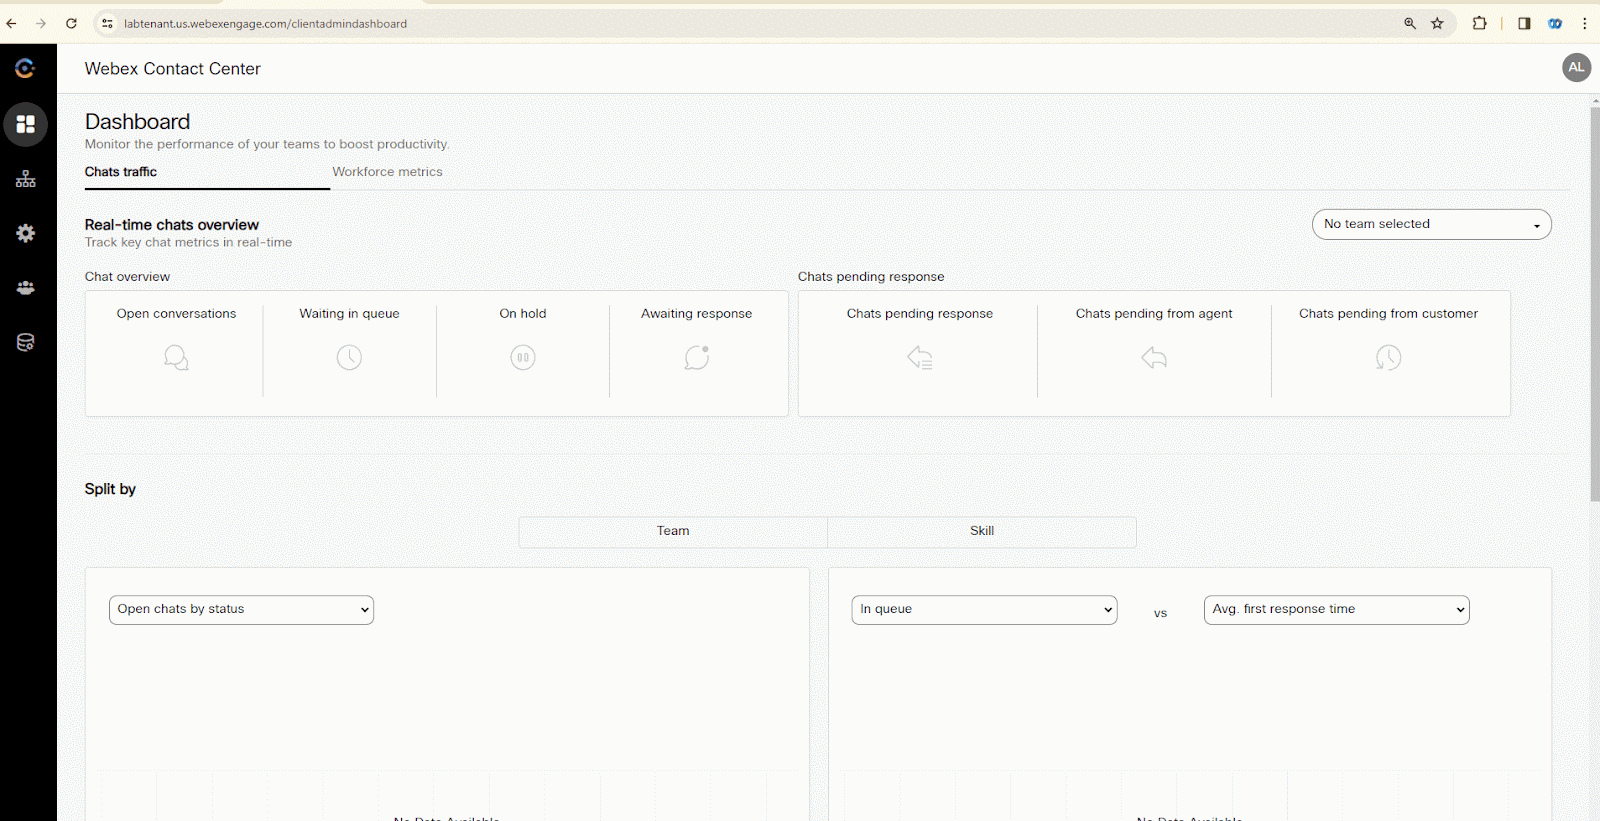Click the Webex Contact Center title
1600x821 pixels.
pyautogui.click(x=172, y=69)
